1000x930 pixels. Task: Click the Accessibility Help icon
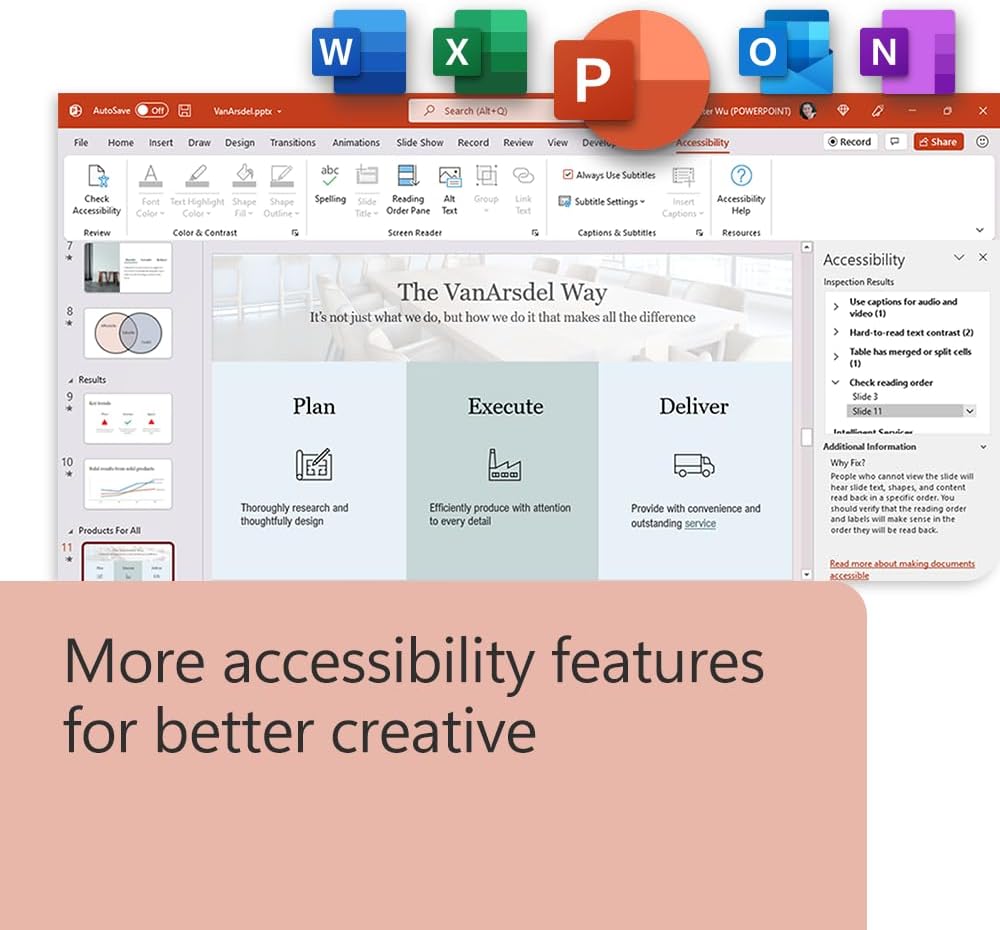(741, 191)
